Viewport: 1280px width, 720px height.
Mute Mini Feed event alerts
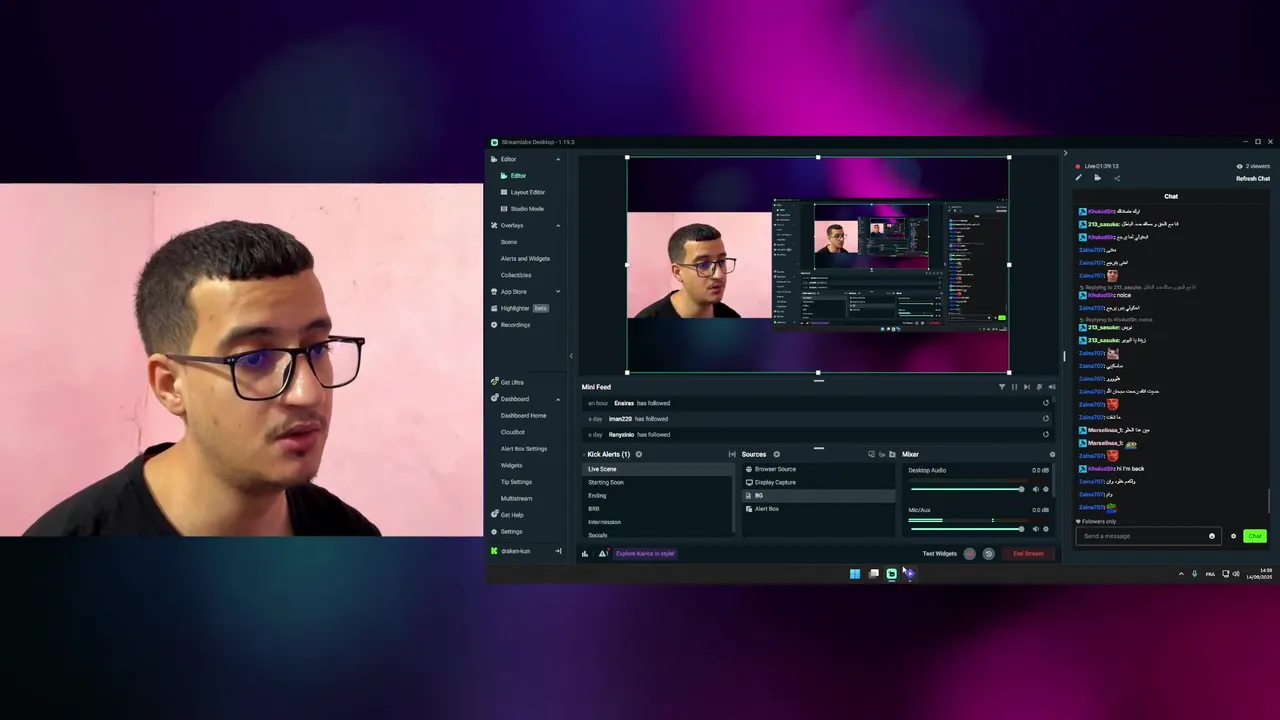1039,387
